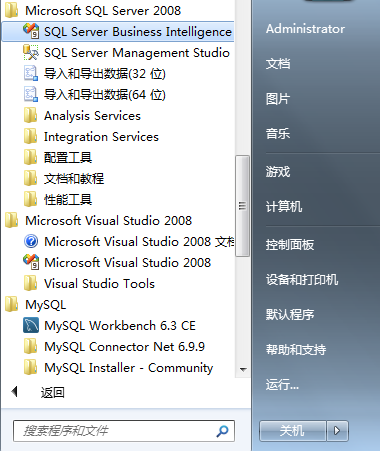This screenshot has width=380, height=451.
Task: Open Microsoft Visual Studio 2008 文档 help icon
Action: 31,241
